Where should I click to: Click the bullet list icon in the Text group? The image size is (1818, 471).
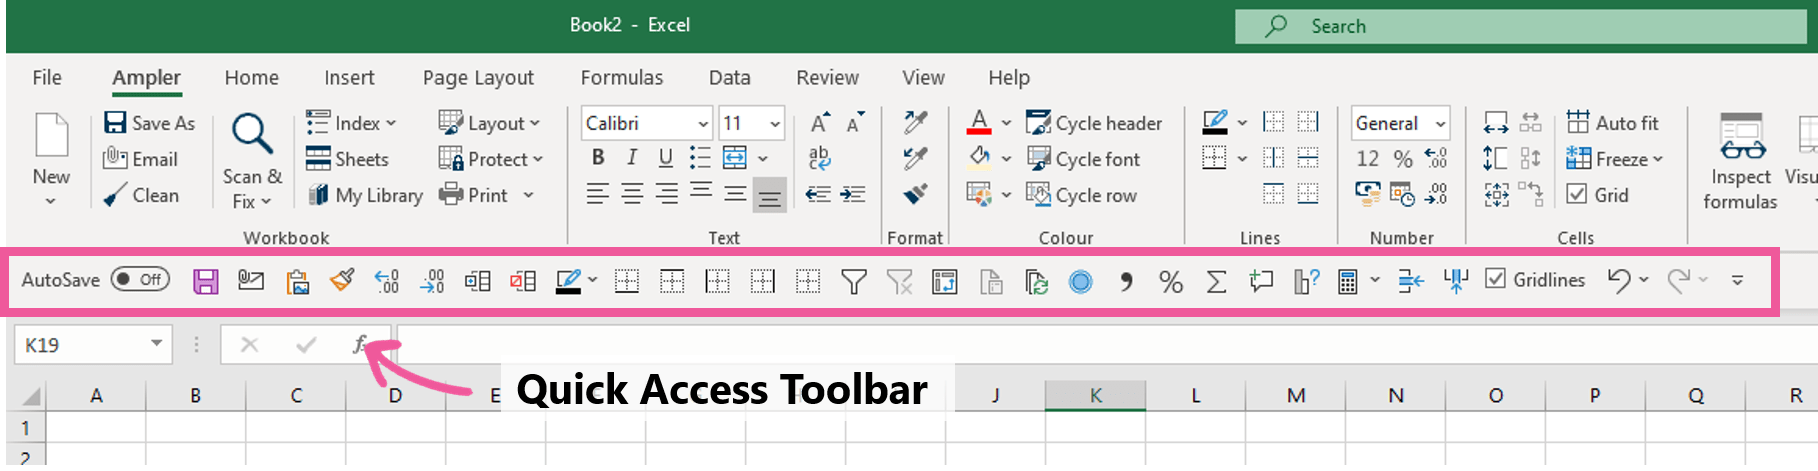(700, 158)
